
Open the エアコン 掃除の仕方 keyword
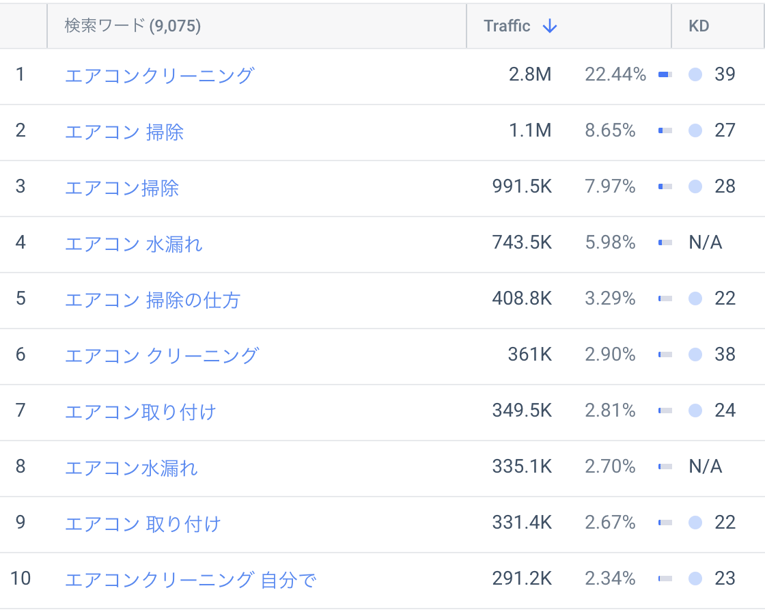click(152, 299)
